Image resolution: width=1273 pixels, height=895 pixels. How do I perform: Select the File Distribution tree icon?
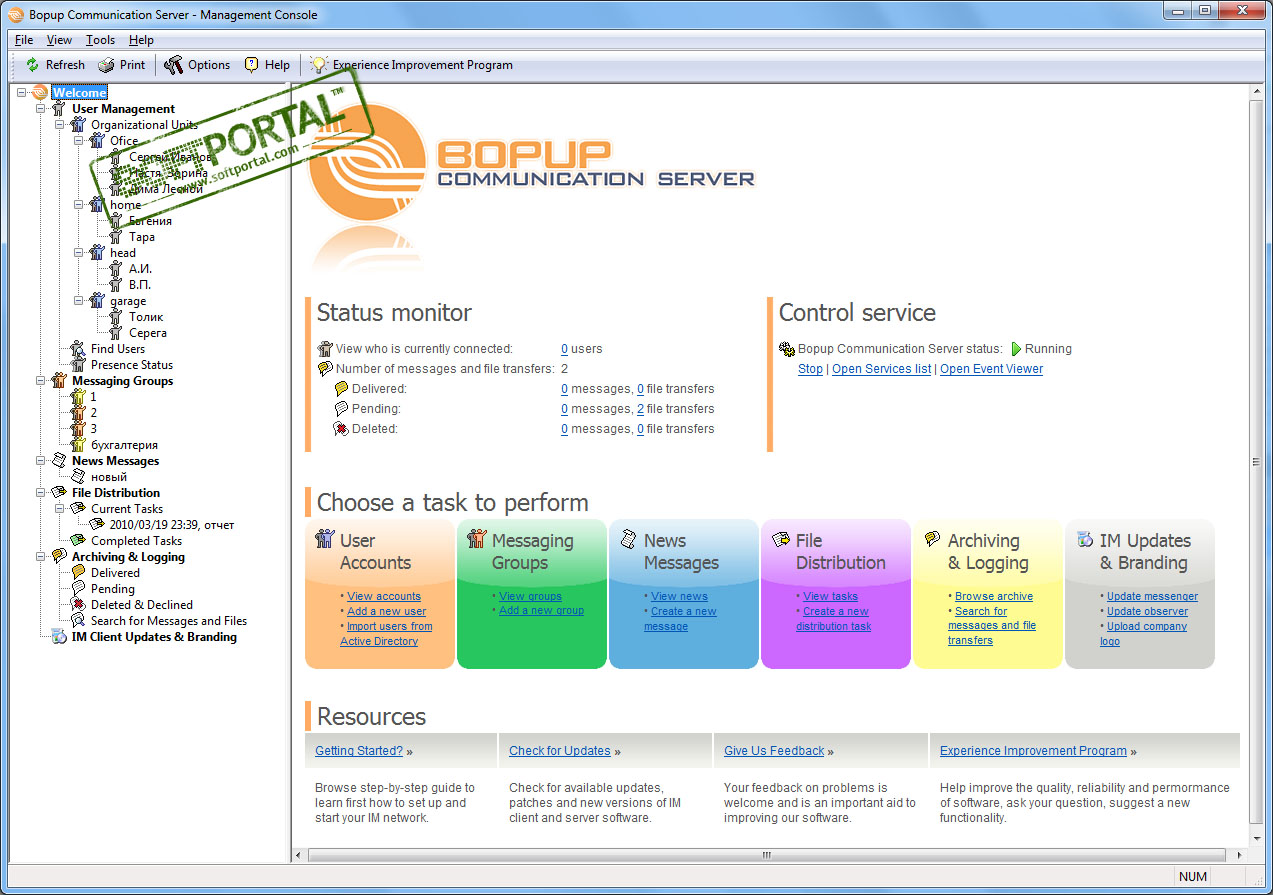point(59,493)
